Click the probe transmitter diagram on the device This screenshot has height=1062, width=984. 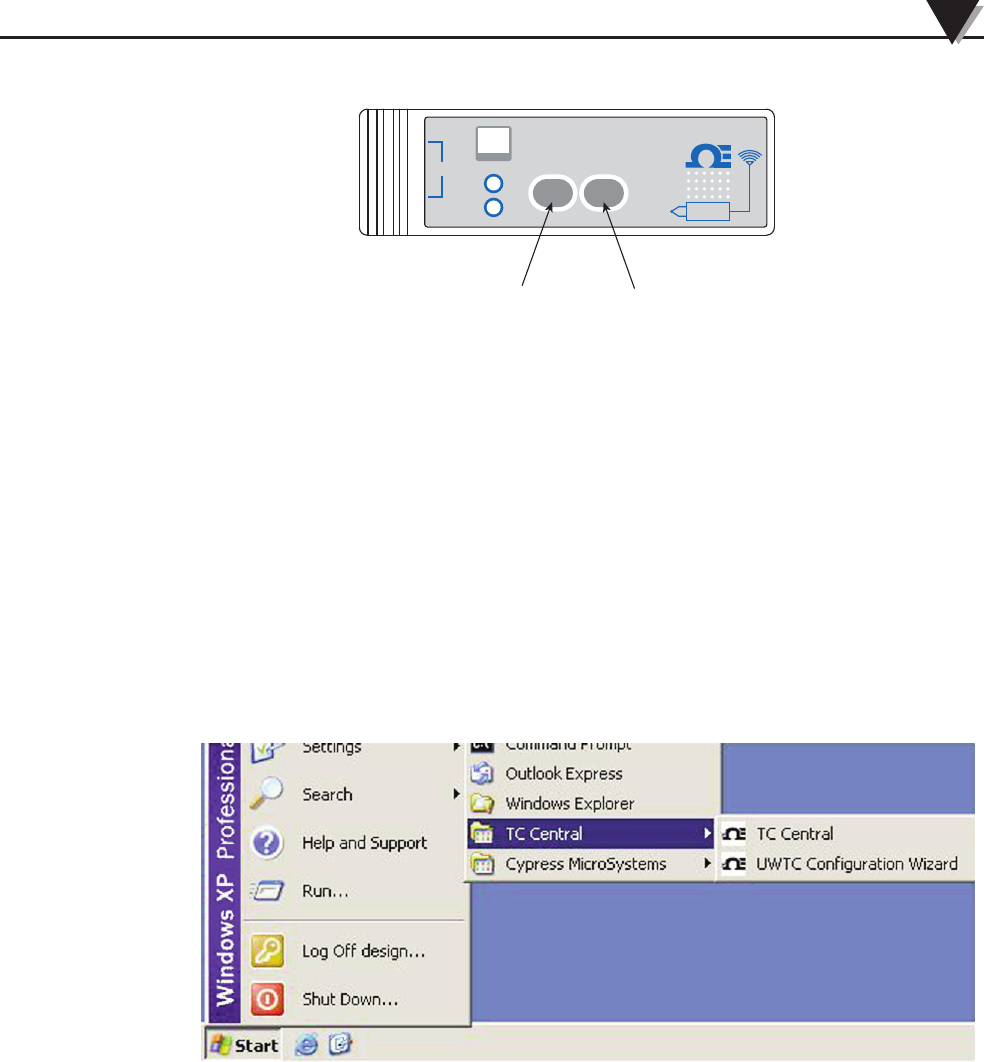(x=702, y=211)
